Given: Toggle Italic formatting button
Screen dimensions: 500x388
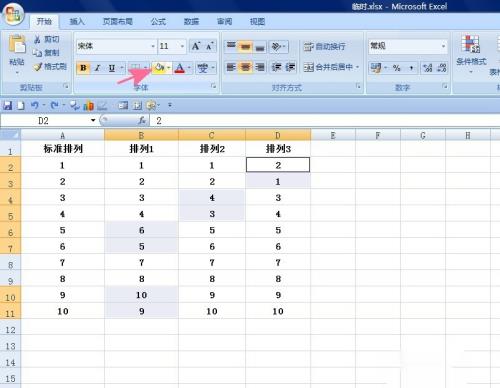Looking at the screenshot, I should tap(98, 68).
